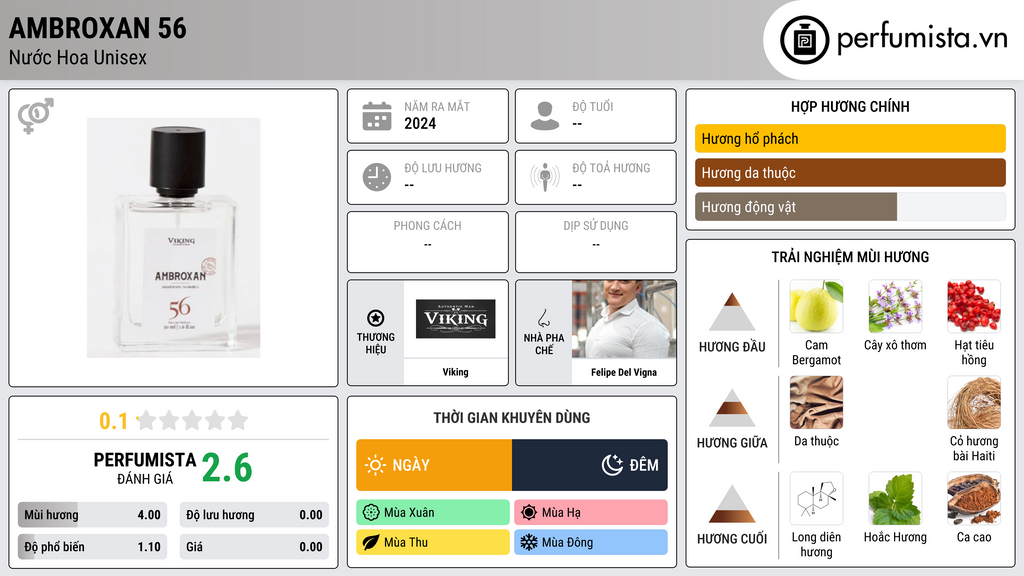Click the snowflake icon for Mùa Đông
The height and width of the screenshot is (576, 1024).
click(x=529, y=542)
